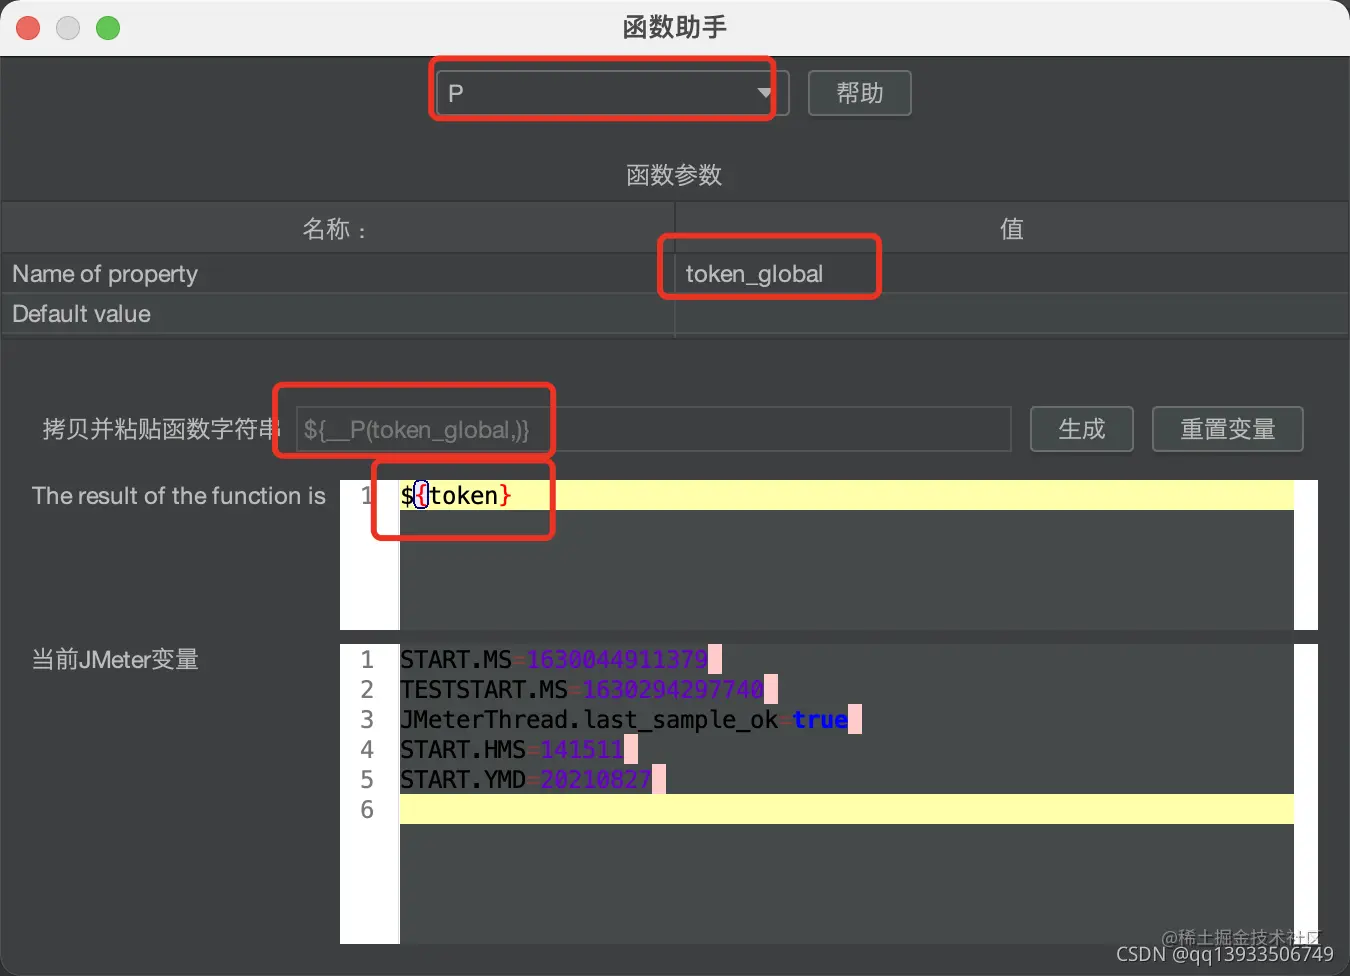Focus the function string field ${__P(token_global,)}
This screenshot has width=1350, height=976.
653,429
